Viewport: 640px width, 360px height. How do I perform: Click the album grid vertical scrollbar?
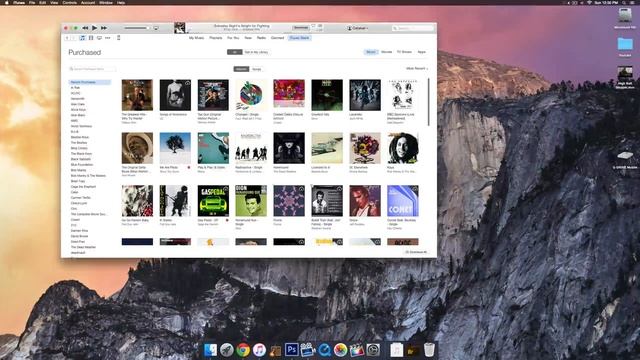429,102
